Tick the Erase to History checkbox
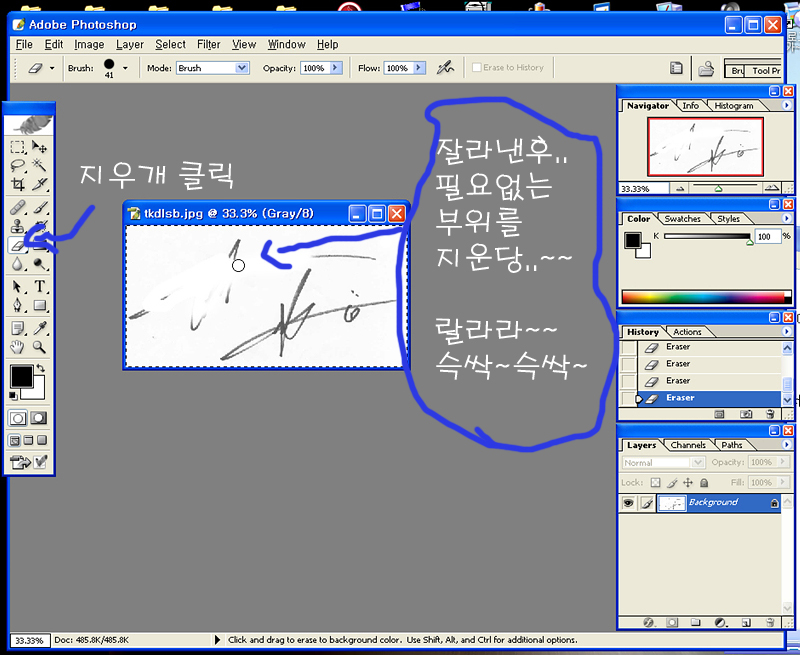 [477, 68]
